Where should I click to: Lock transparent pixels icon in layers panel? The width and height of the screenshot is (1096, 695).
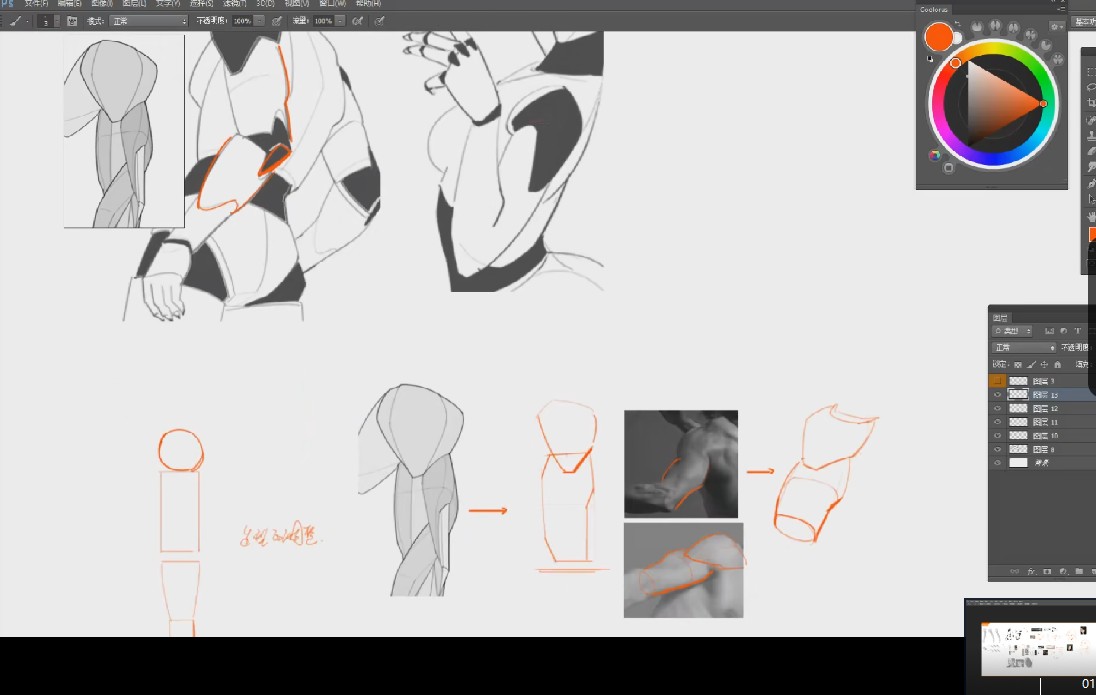(1018, 364)
